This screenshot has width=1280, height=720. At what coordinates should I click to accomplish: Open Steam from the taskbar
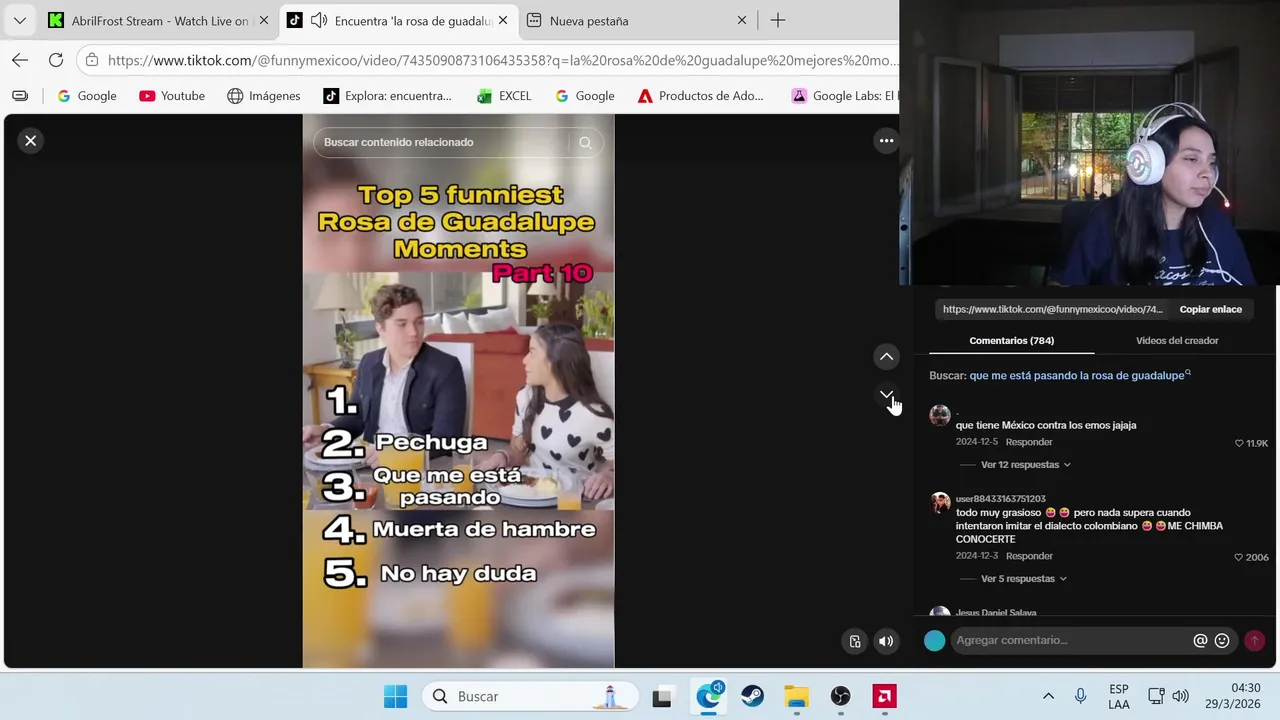(752, 696)
